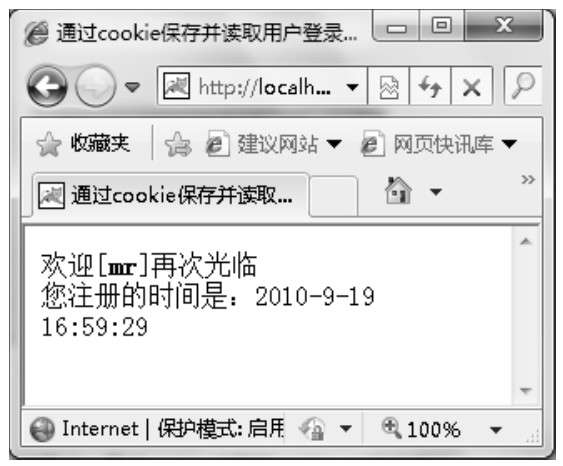The height and width of the screenshot is (466, 563).
Task: Click the Home house icon
Action: point(398,191)
